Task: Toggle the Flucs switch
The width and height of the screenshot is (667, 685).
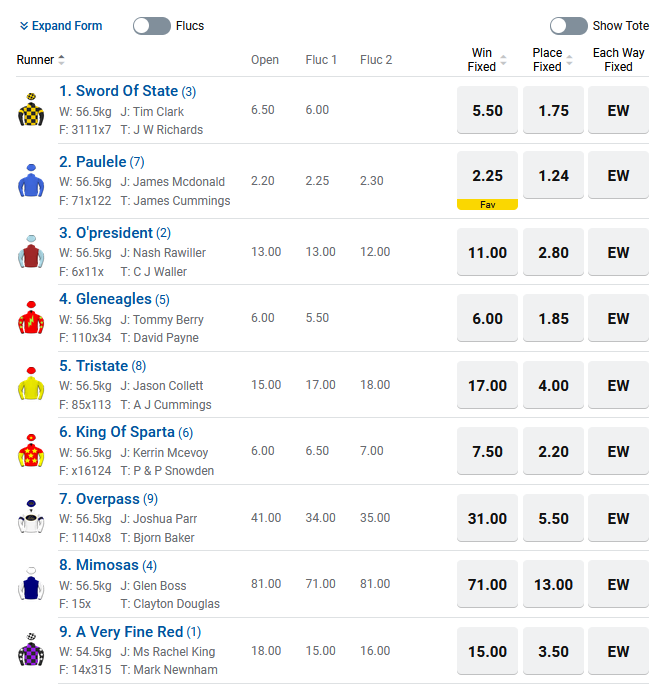Action: click(152, 26)
